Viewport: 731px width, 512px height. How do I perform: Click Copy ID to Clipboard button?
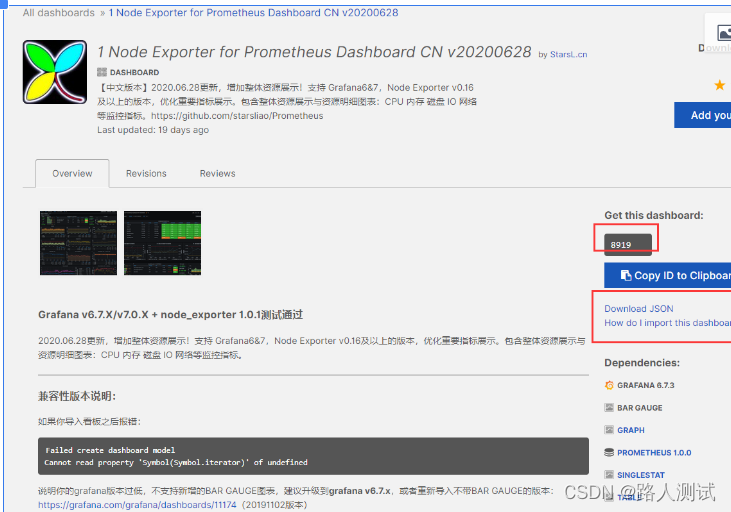[x=668, y=275]
